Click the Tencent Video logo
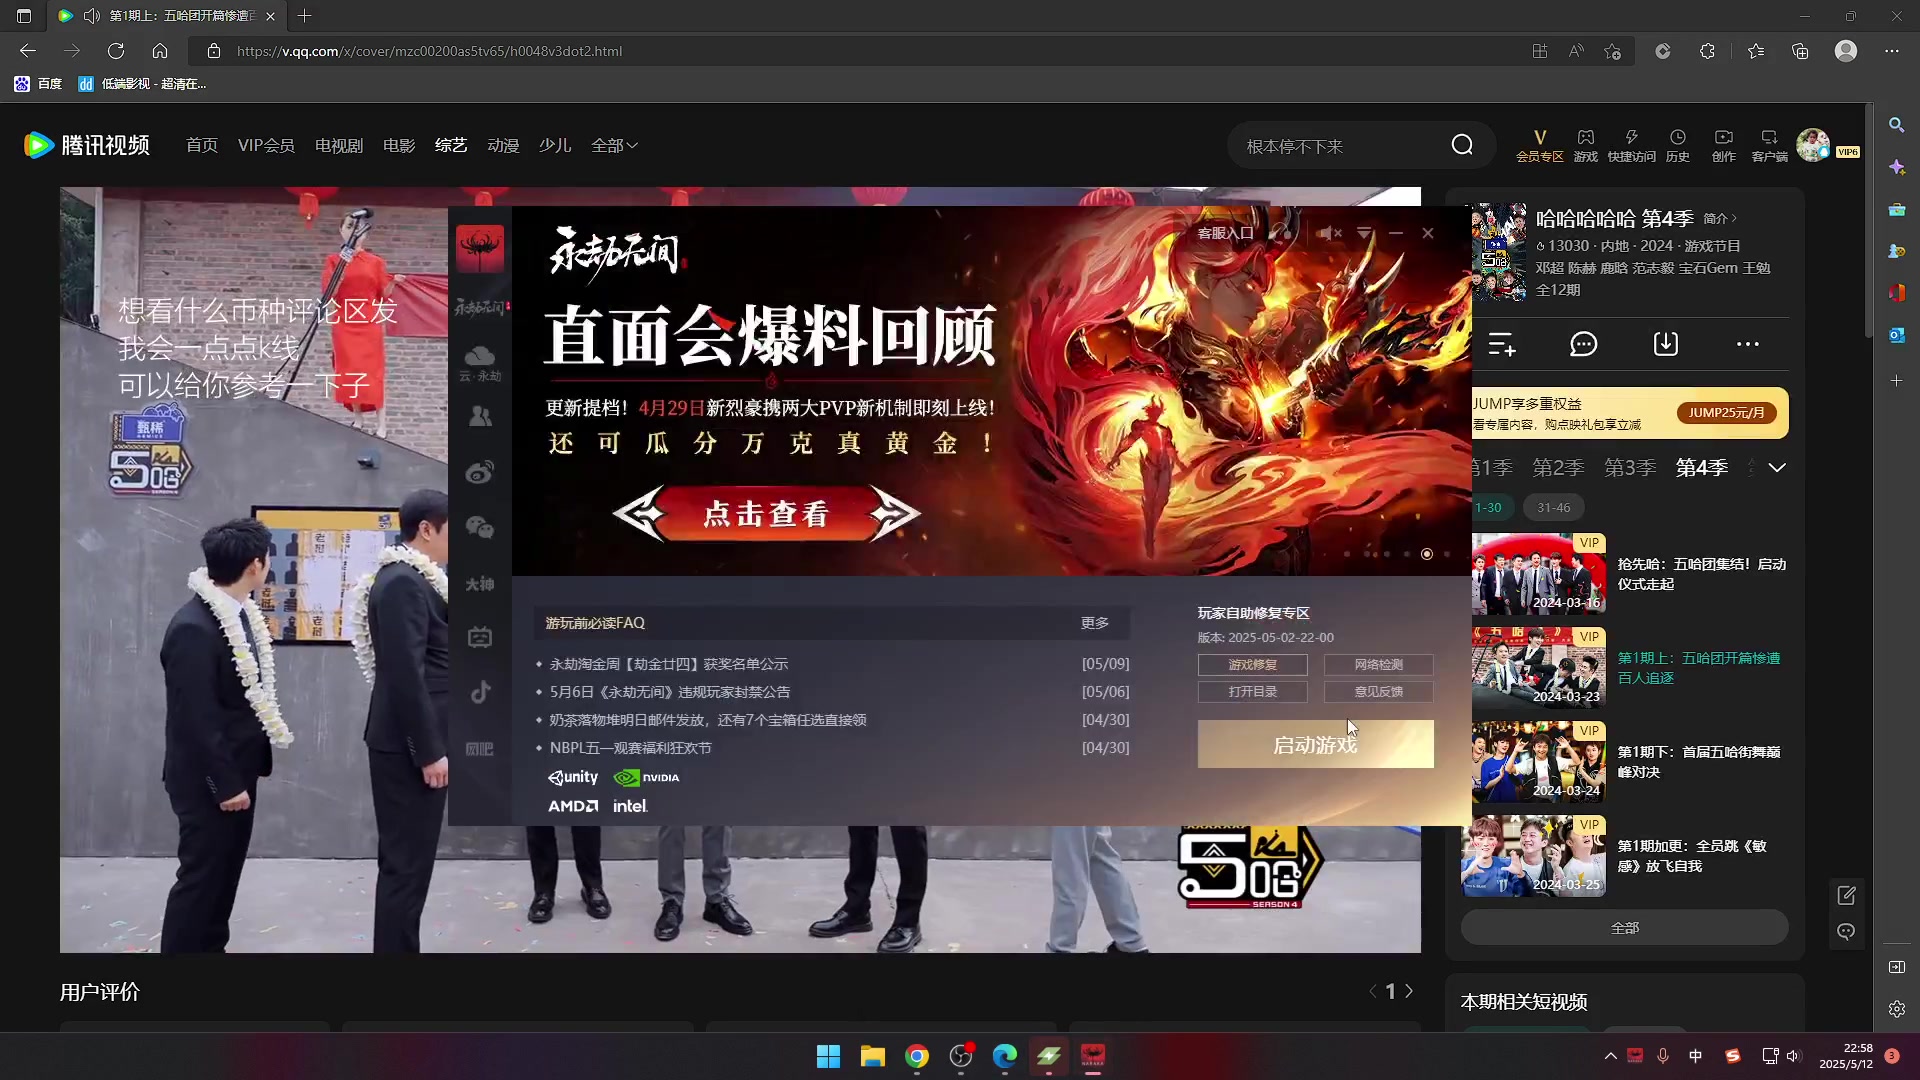Viewport: 1920px width, 1080px height. point(86,146)
